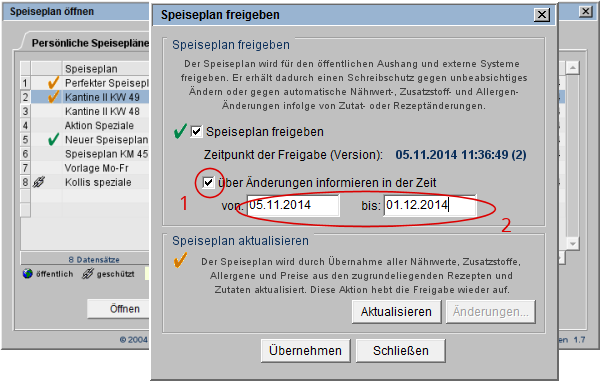
Task: Click the Aktualisieren button
Action: point(396,312)
